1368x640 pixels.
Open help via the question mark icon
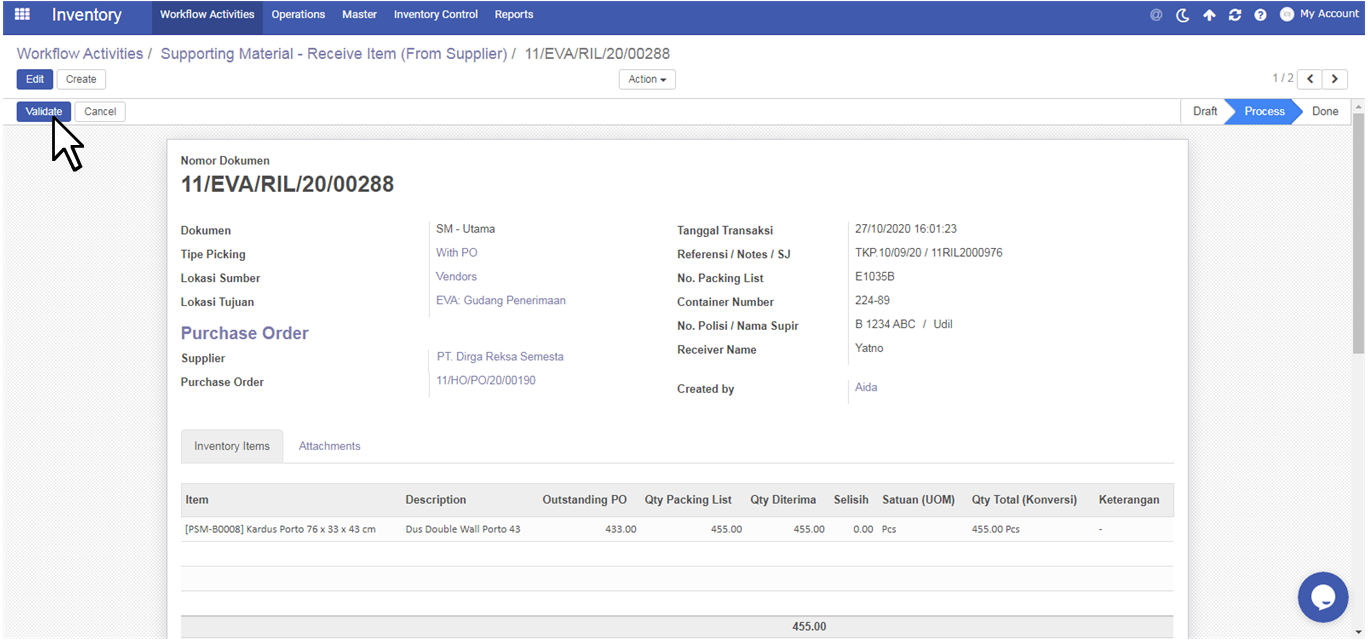pos(1260,15)
